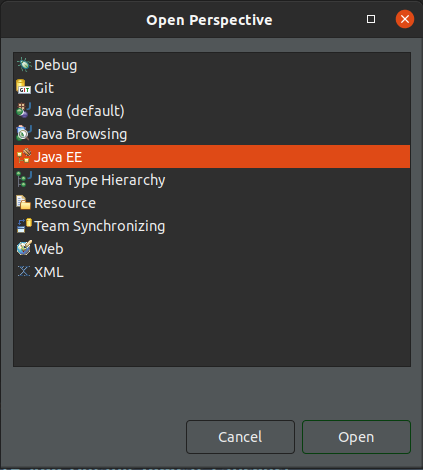423x470 pixels.
Task: Click the Debug perspective bug icon
Action: click(24, 65)
